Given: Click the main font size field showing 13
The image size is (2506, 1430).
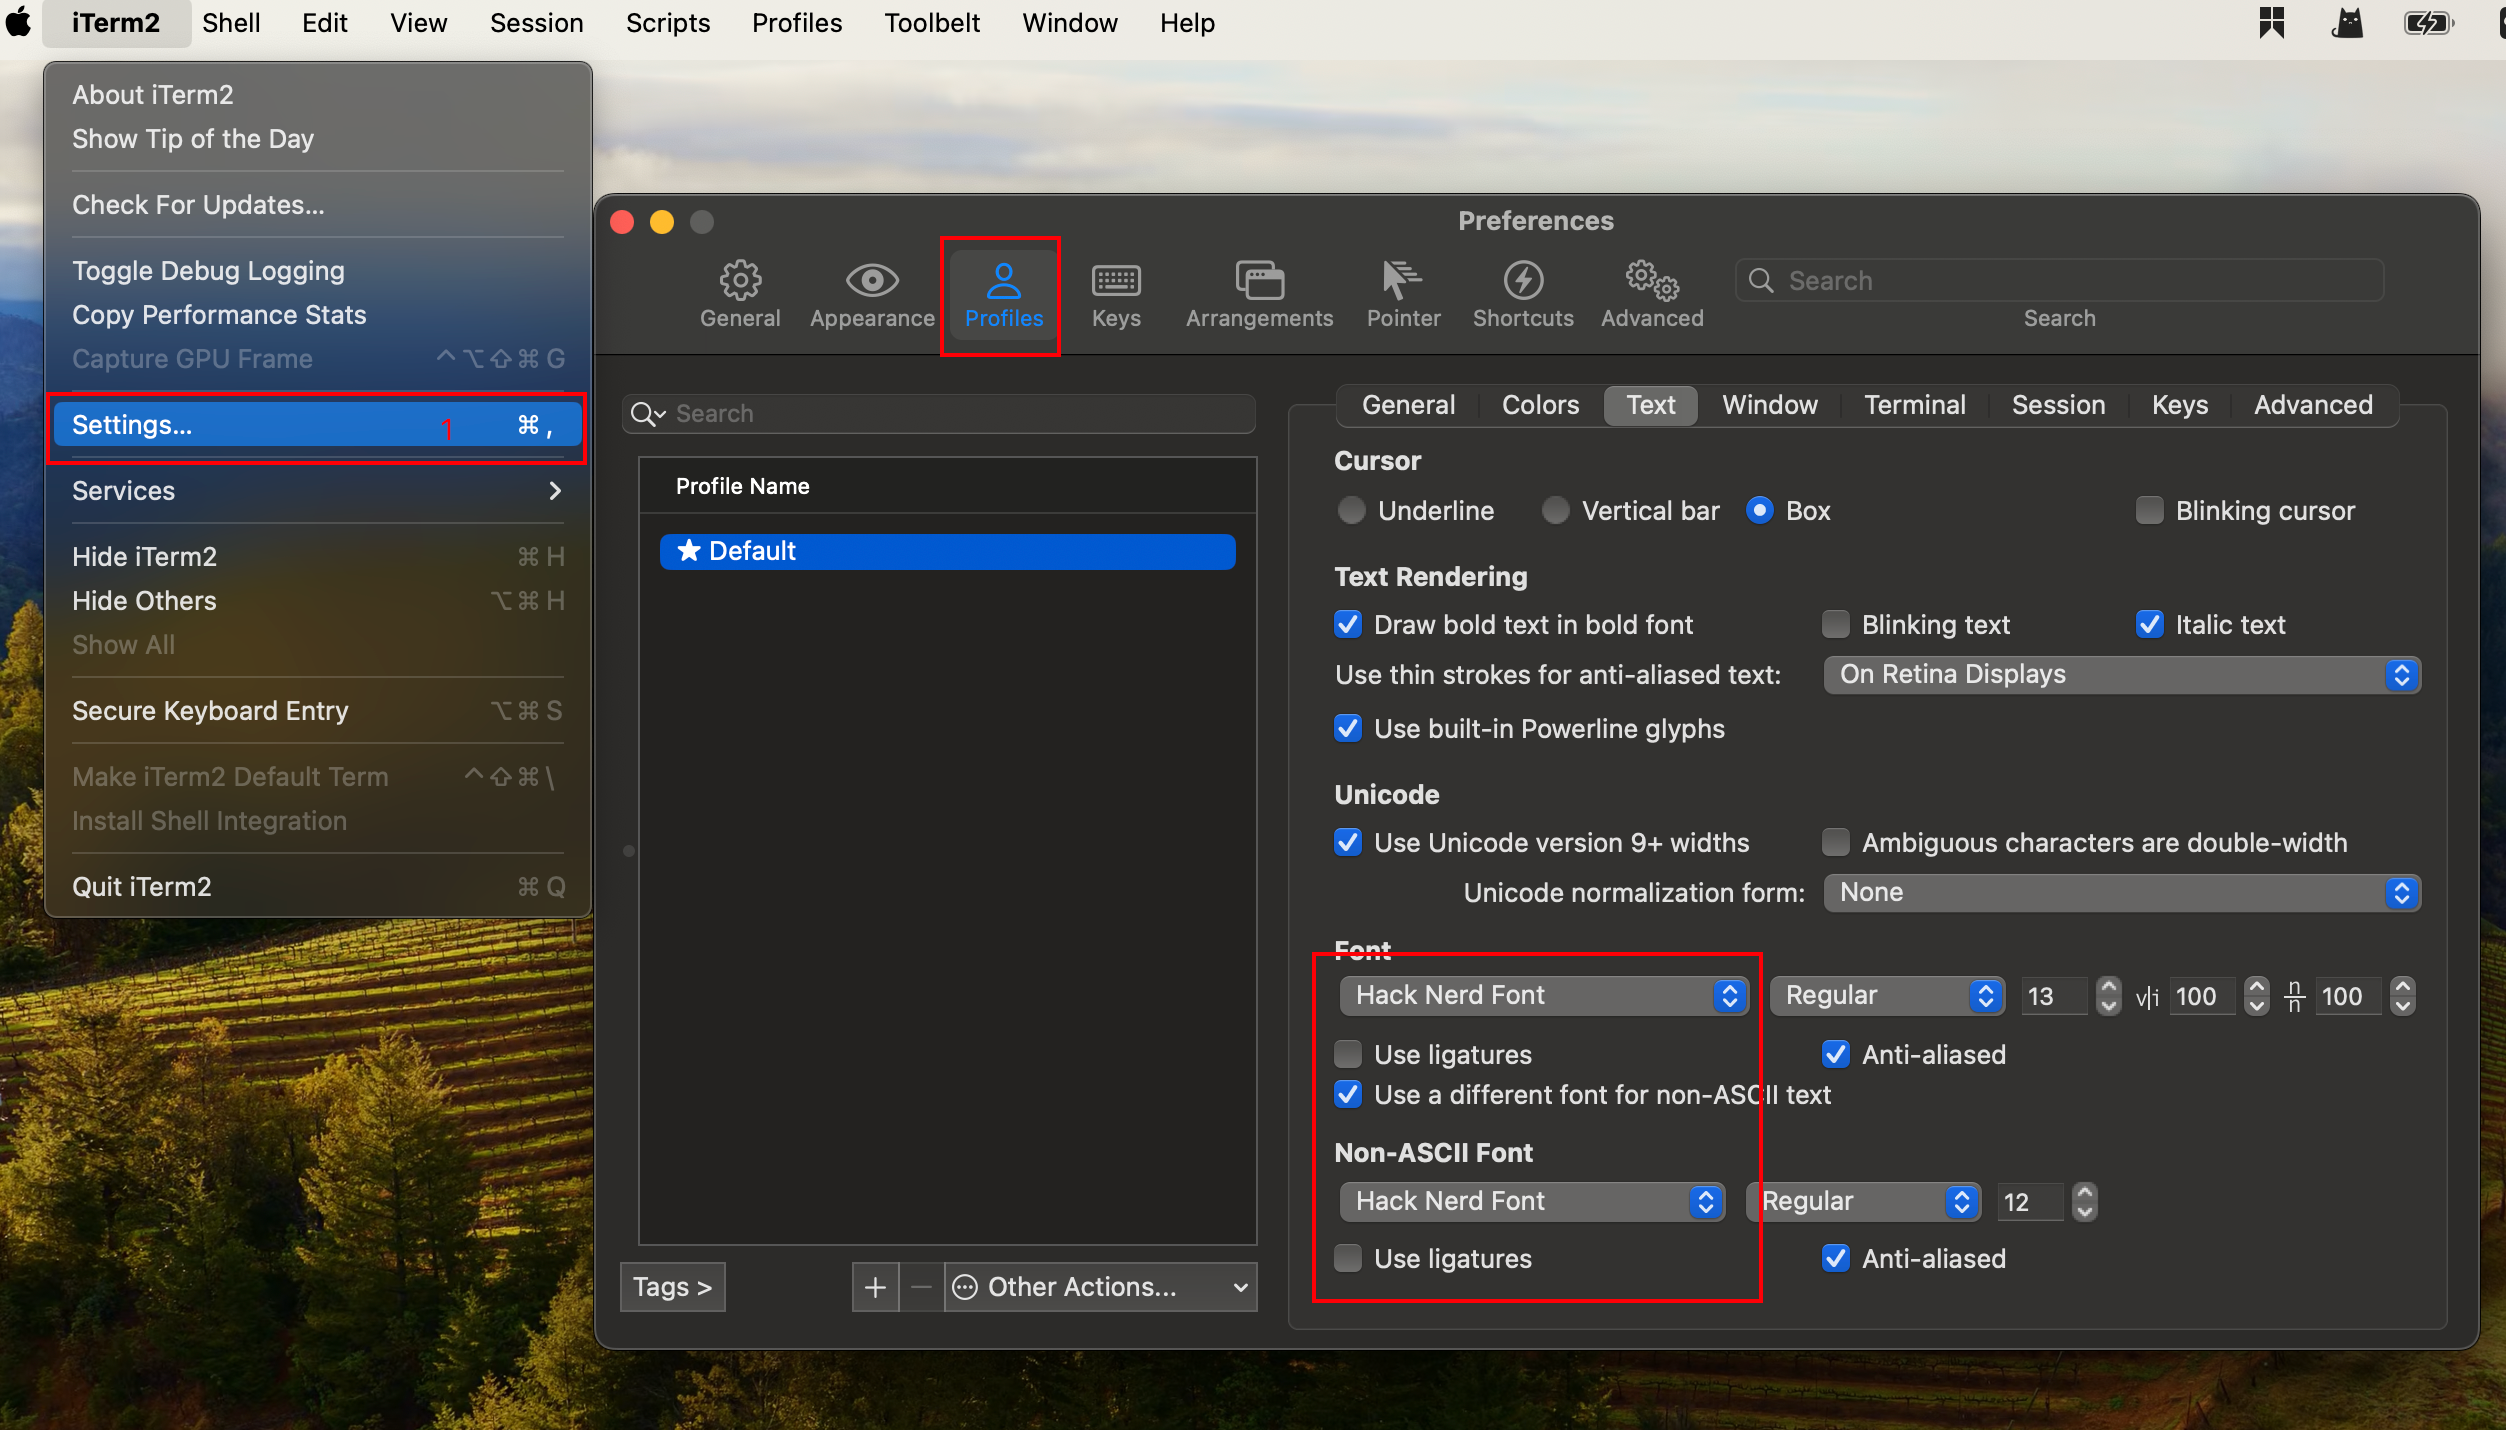Looking at the screenshot, I should [x=2055, y=997].
